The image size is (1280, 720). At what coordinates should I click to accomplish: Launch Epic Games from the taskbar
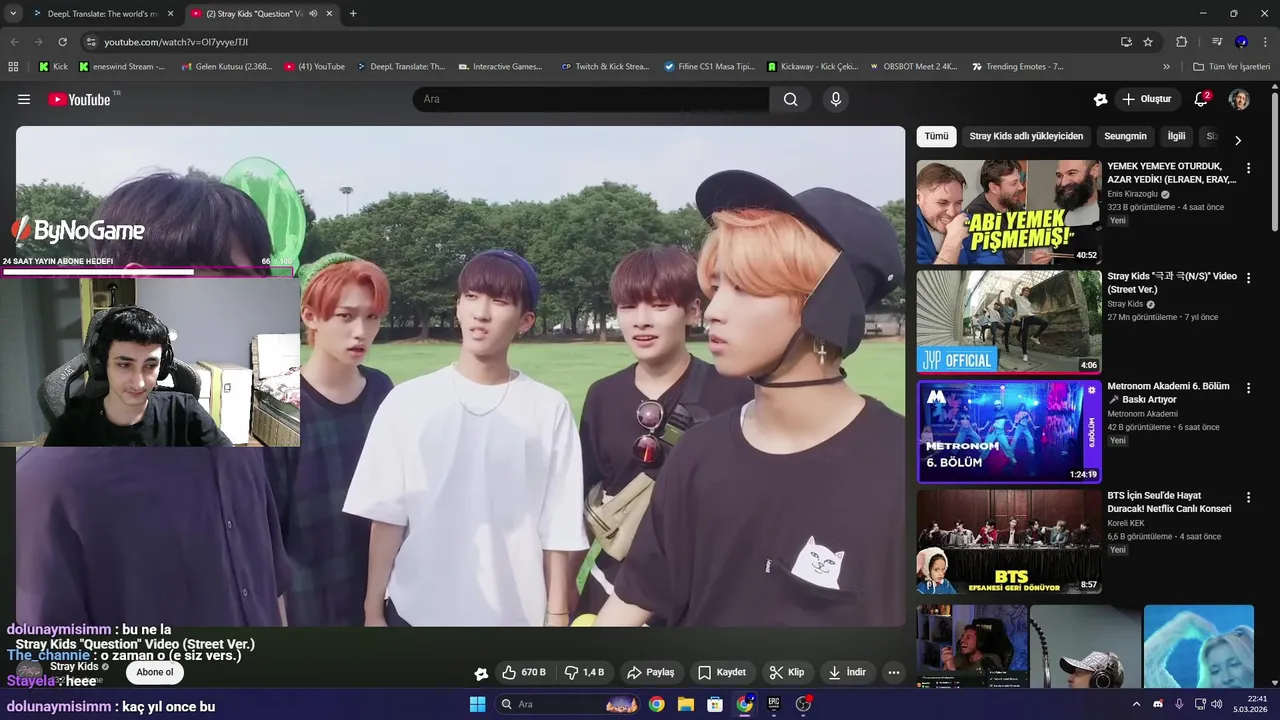point(774,704)
